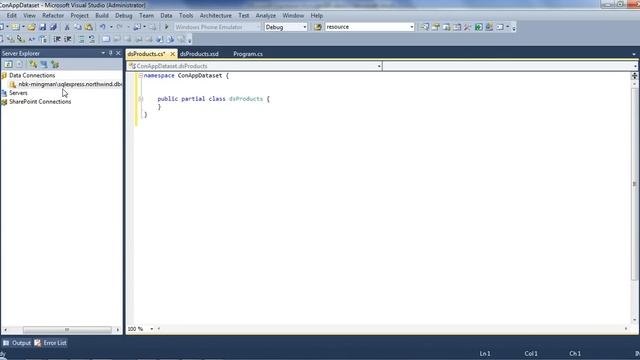Open the Window menu
This screenshot has height=360, width=640.
pos(293,16)
